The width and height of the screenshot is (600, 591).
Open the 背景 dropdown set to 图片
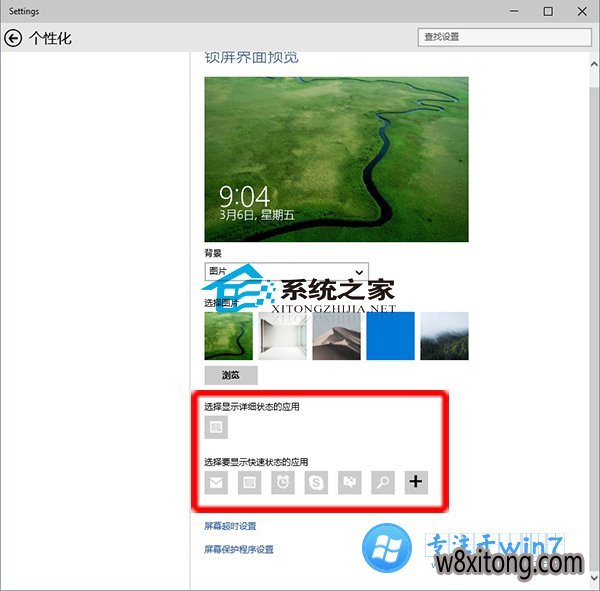click(x=286, y=272)
